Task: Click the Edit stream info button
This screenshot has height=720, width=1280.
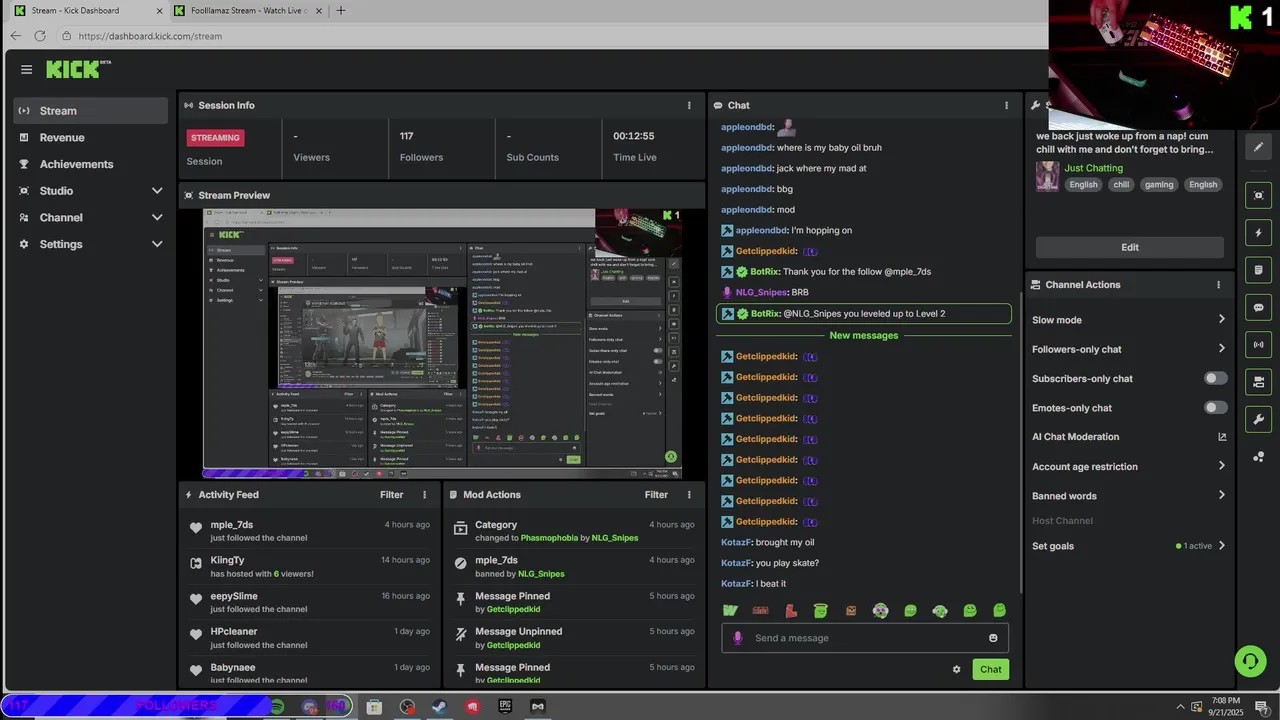Action: pos(1130,247)
